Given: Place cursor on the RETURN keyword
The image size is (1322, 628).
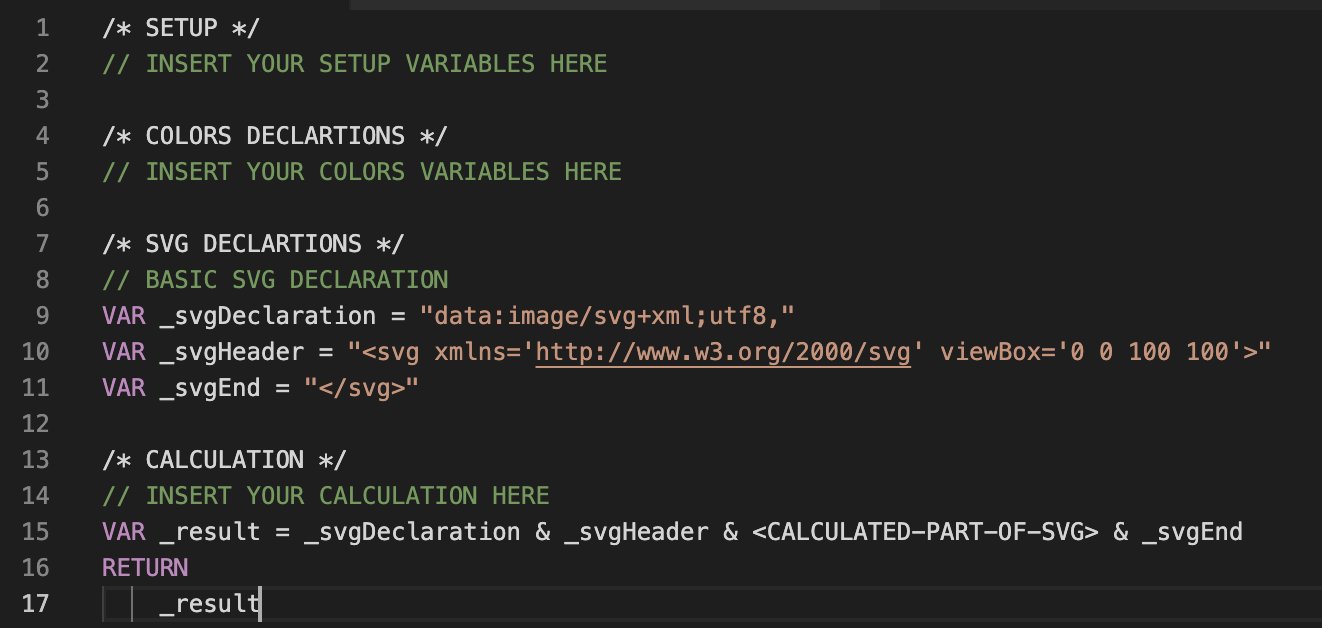Looking at the screenshot, I should point(144,568).
